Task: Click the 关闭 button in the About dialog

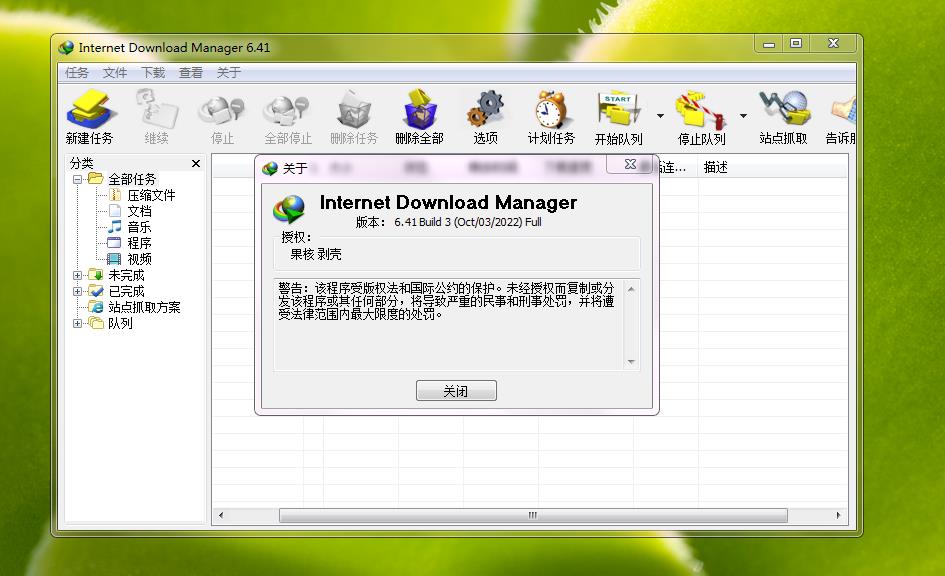Action: coord(456,390)
